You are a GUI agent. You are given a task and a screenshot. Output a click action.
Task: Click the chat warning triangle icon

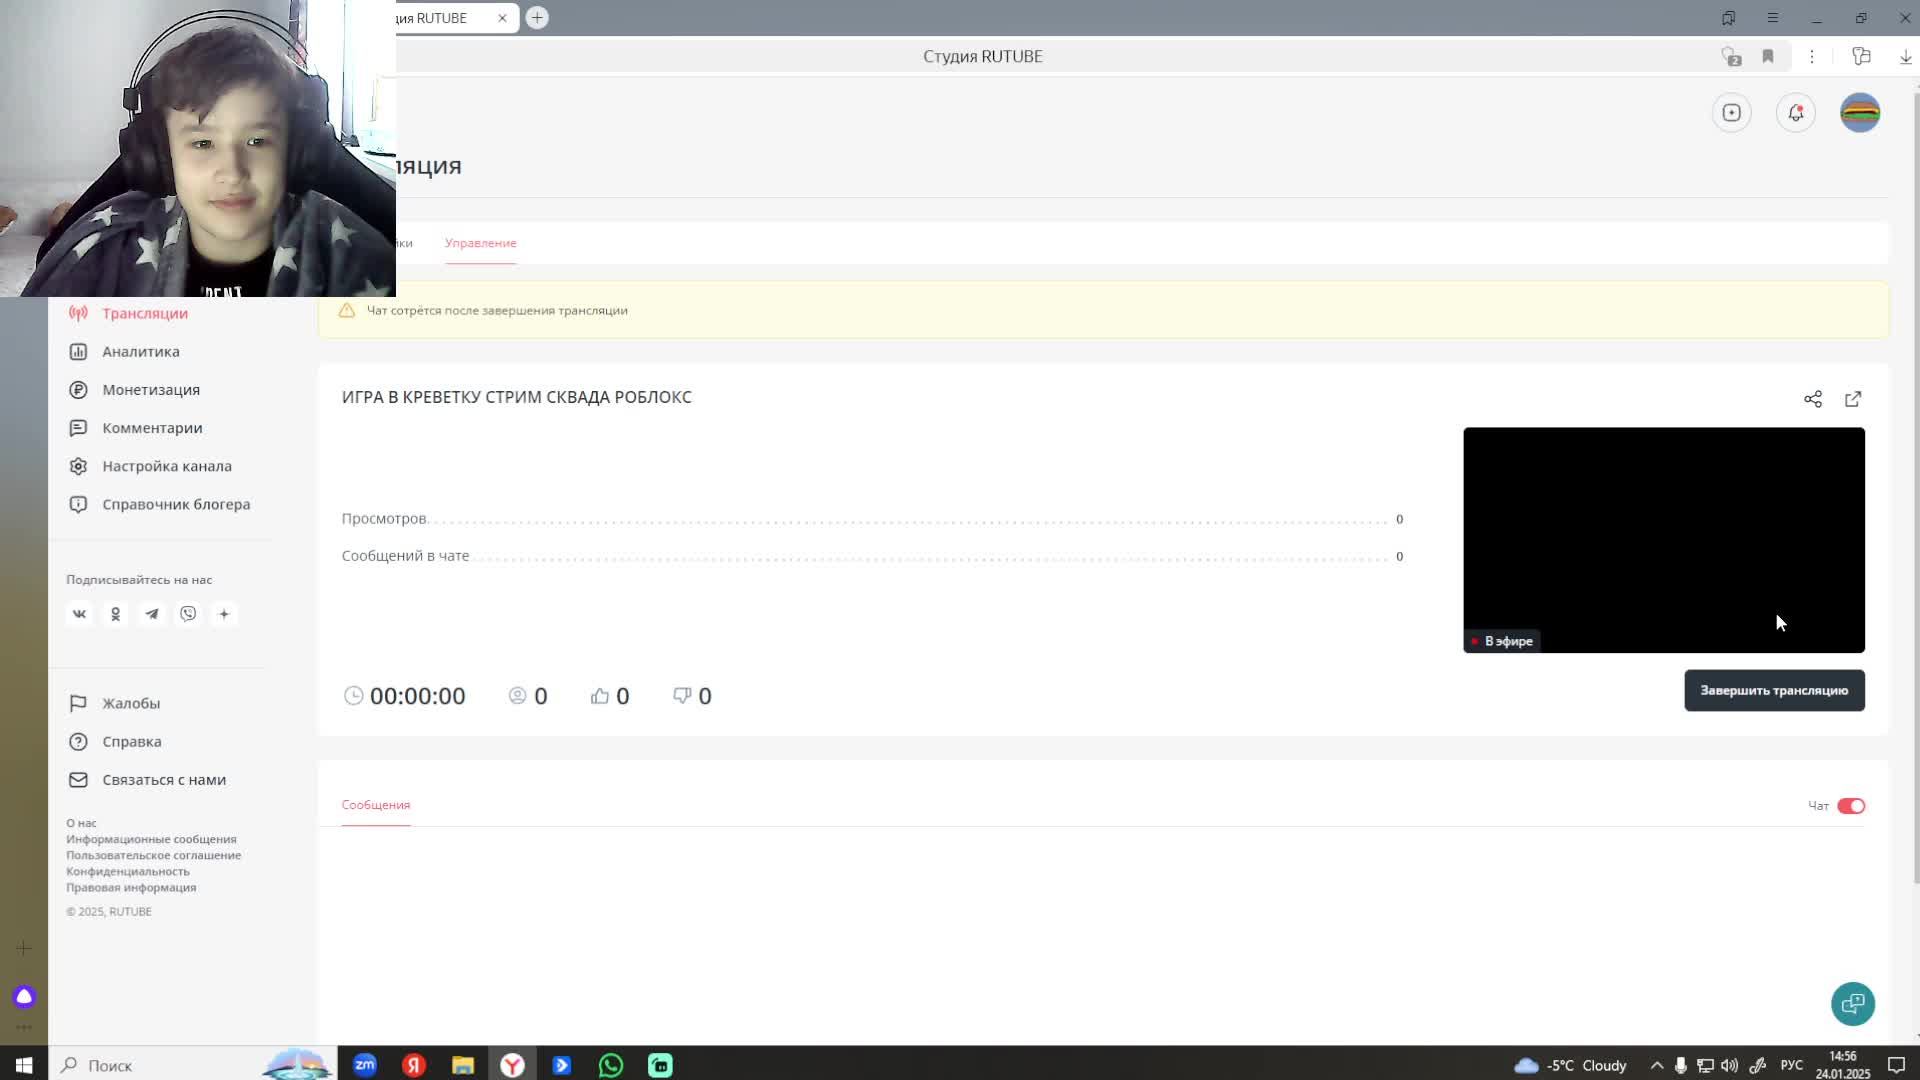click(x=346, y=310)
